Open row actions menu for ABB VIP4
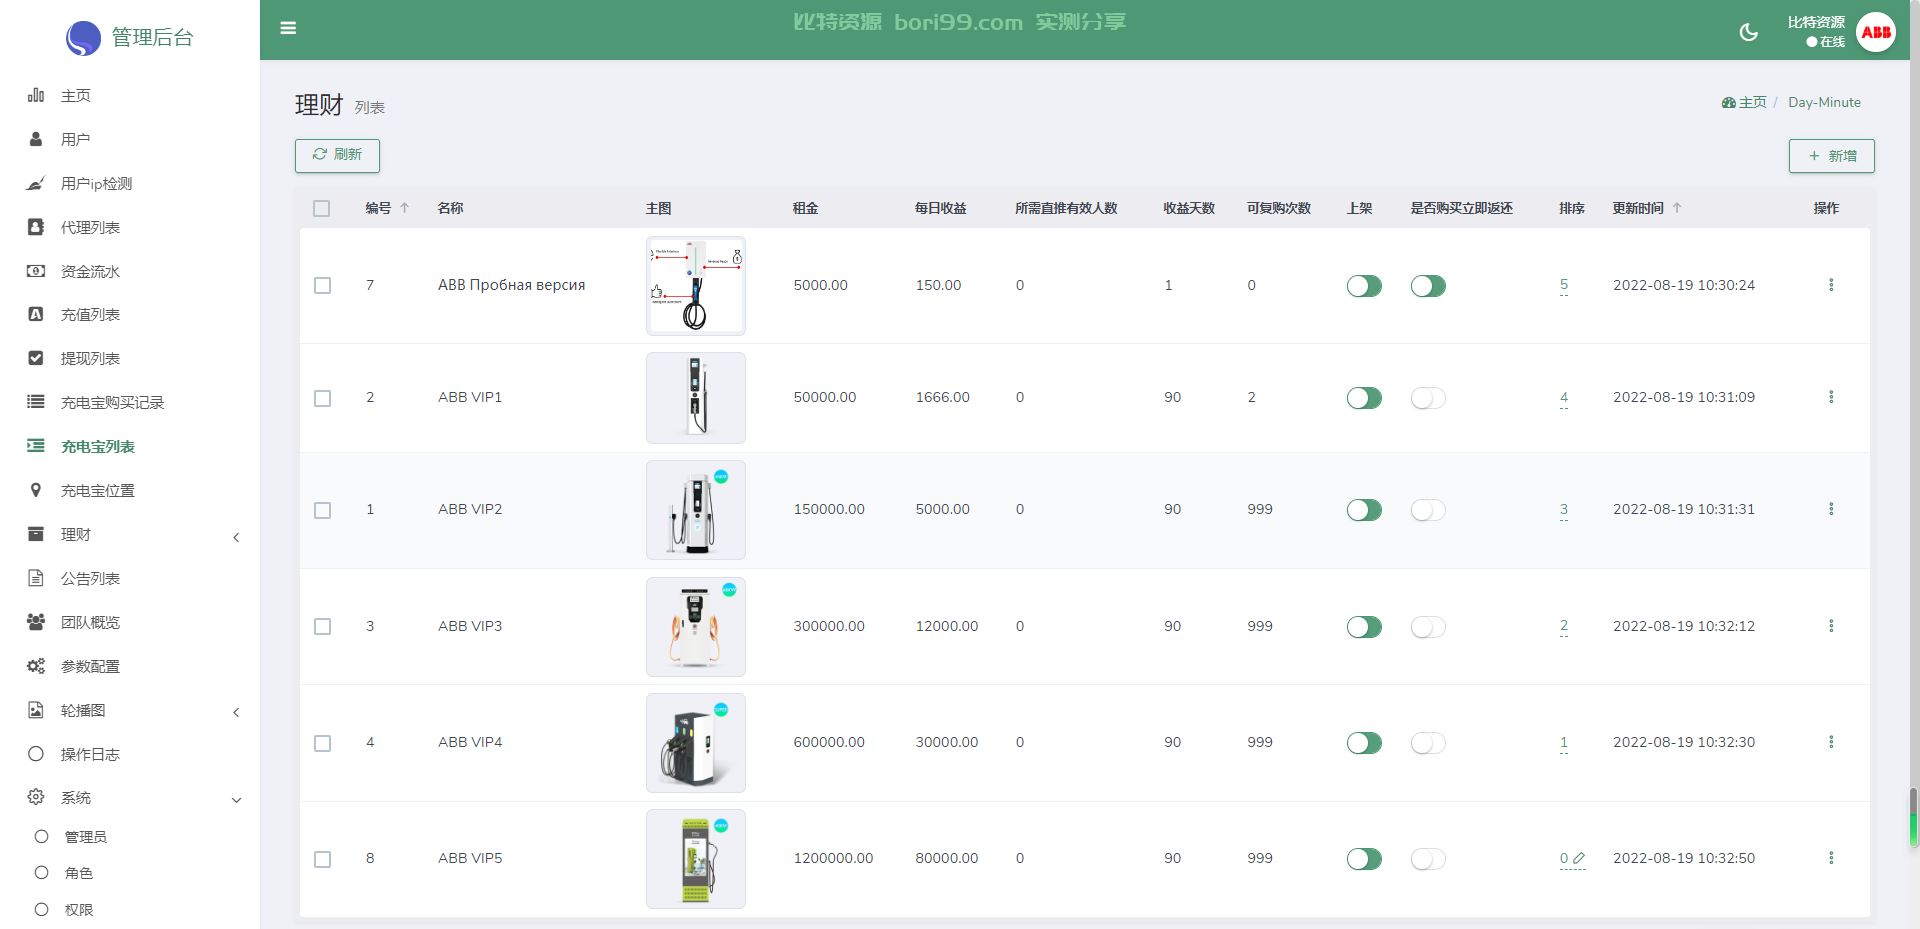The image size is (1920, 929). coord(1831,742)
